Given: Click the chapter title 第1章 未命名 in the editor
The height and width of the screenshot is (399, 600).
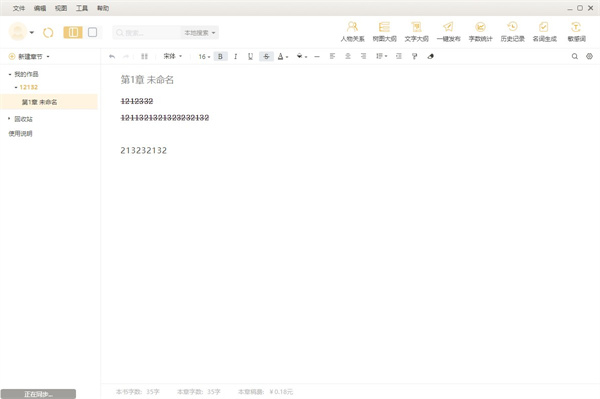Looking at the screenshot, I should point(147,80).
